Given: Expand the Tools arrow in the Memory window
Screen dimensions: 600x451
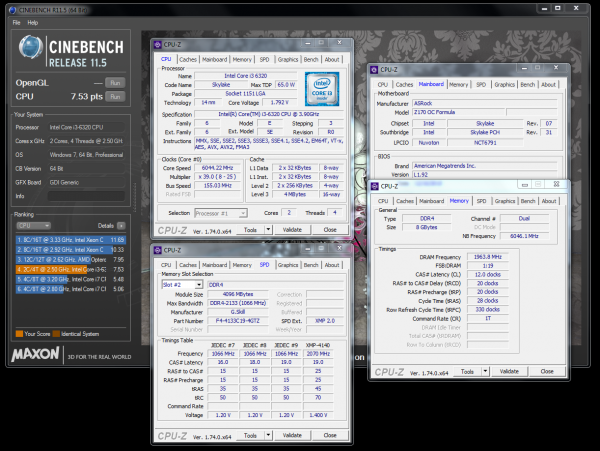Looking at the screenshot, I should click(x=485, y=371).
